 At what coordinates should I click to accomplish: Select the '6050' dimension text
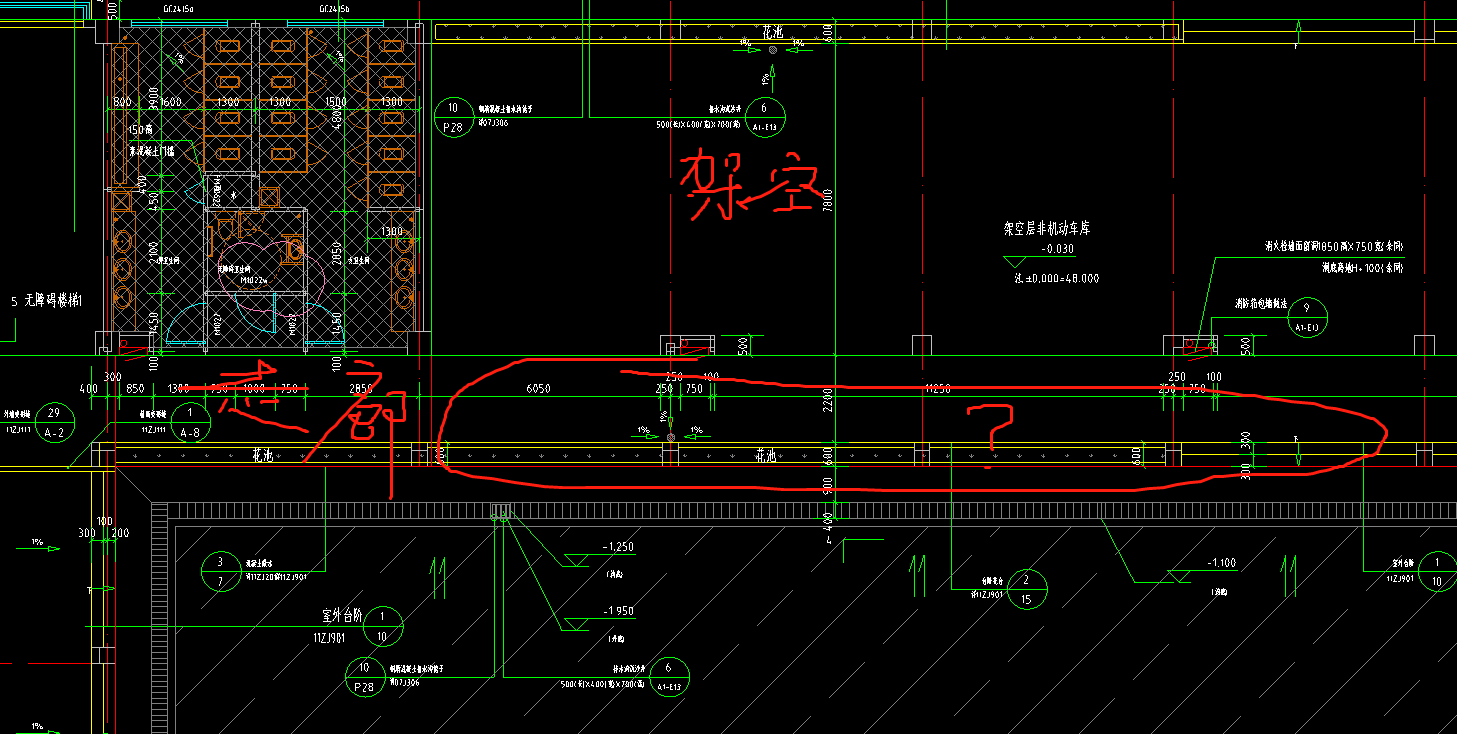[539, 388]
